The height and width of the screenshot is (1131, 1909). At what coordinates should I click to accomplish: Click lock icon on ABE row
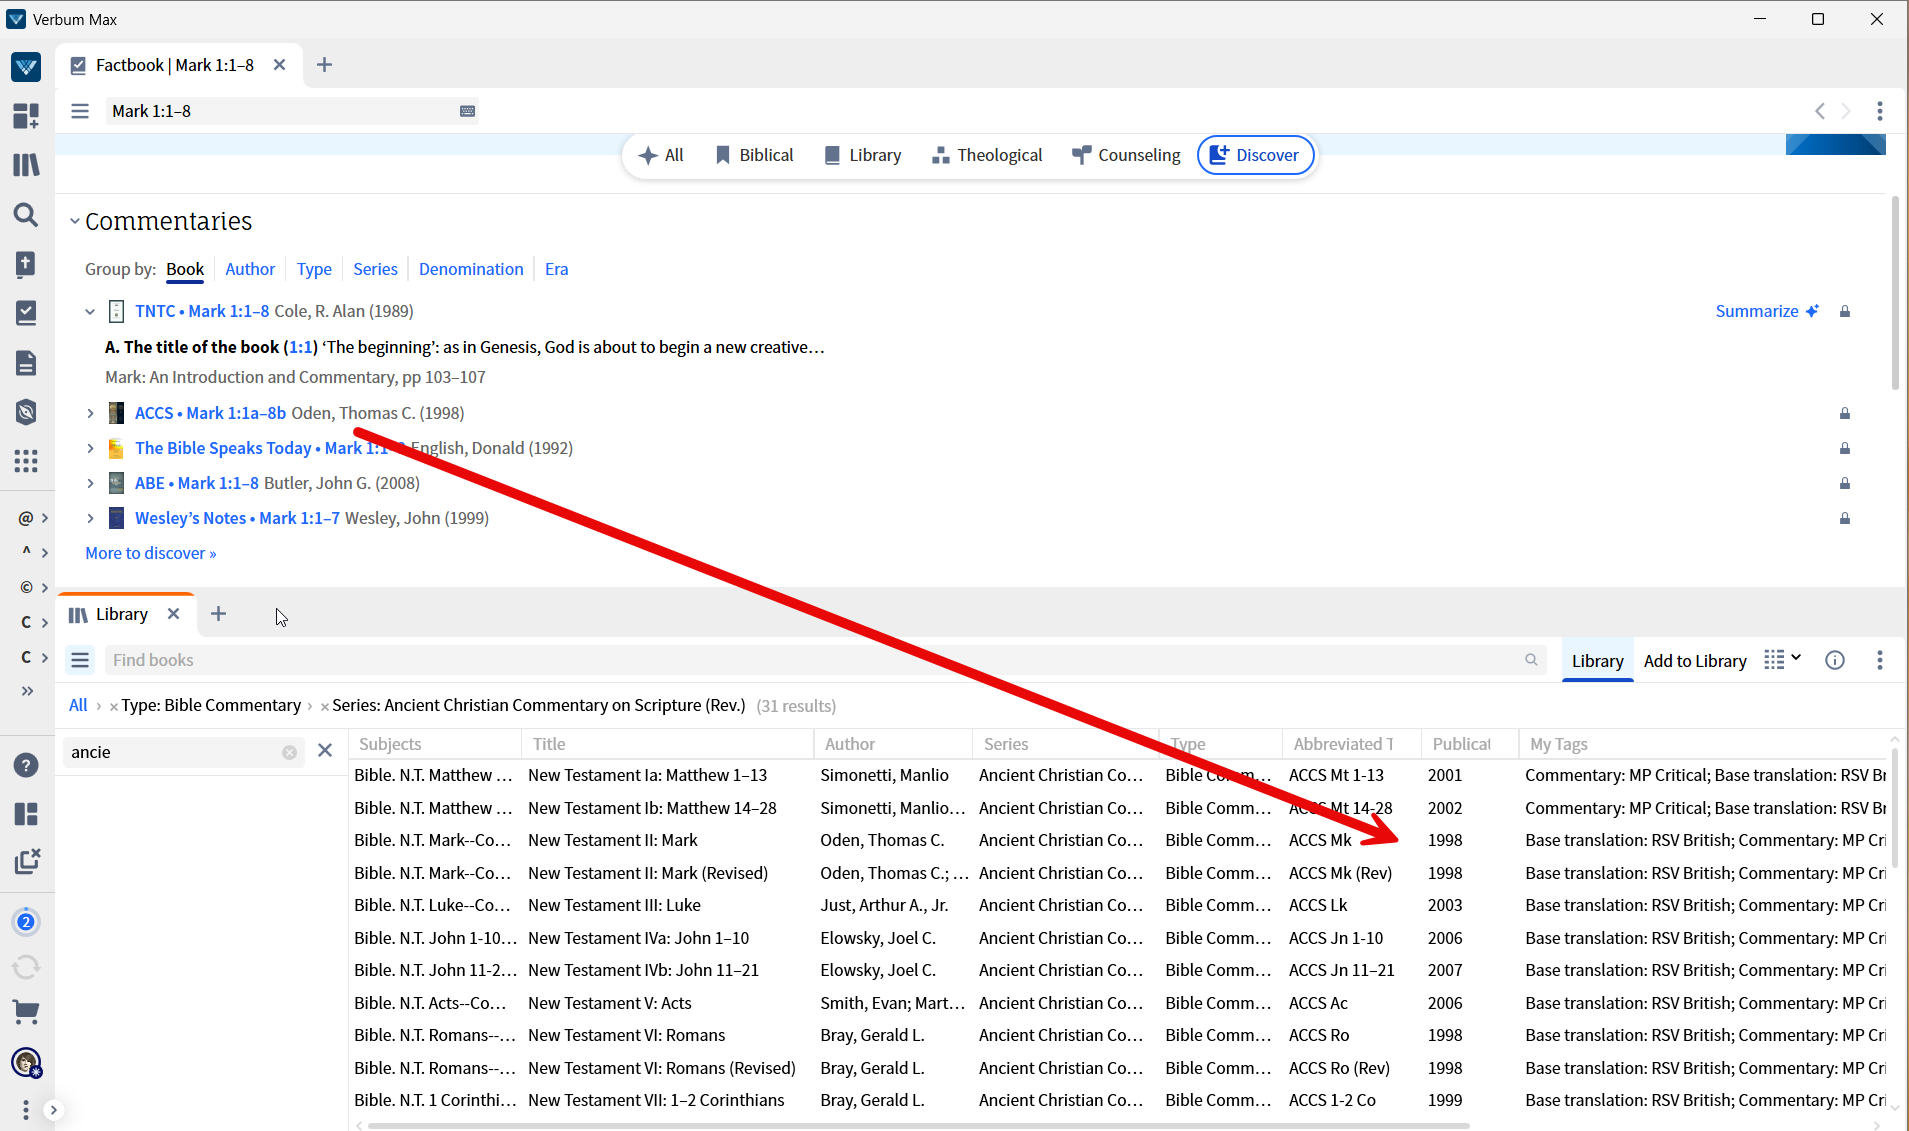[x=1845, y=484]
